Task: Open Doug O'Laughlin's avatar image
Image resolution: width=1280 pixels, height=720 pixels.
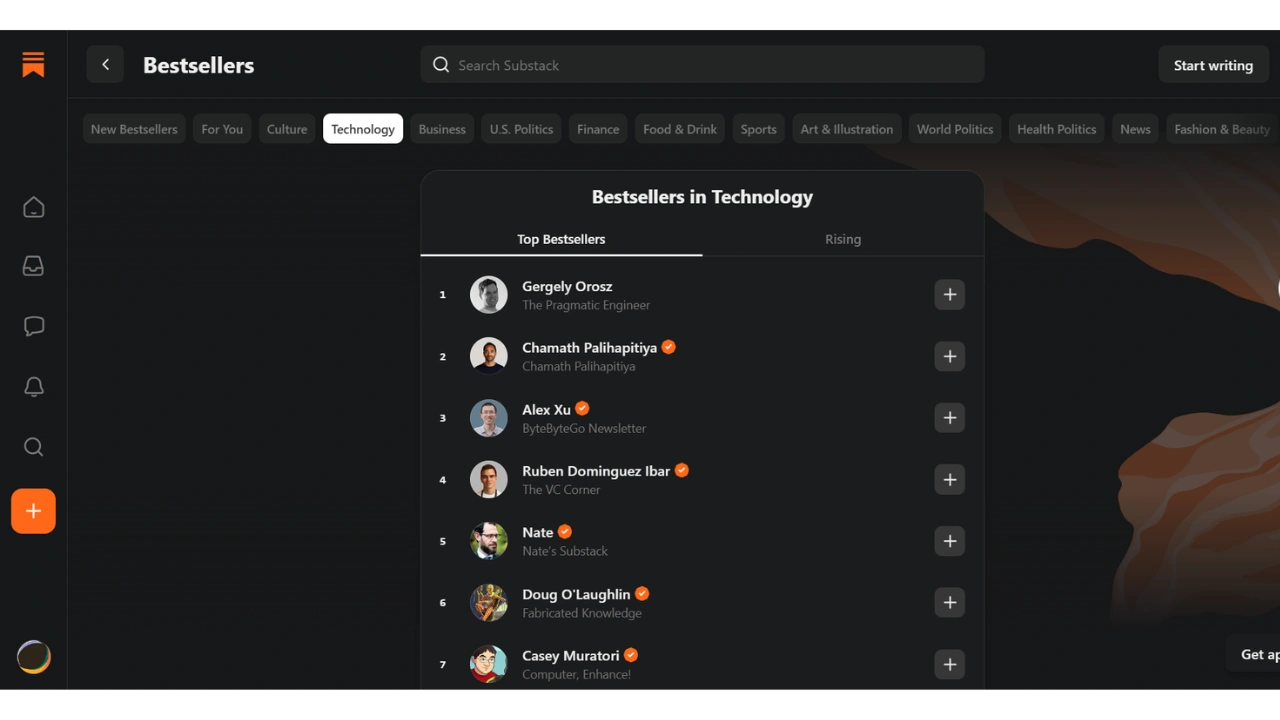Action: coord(489,603)
